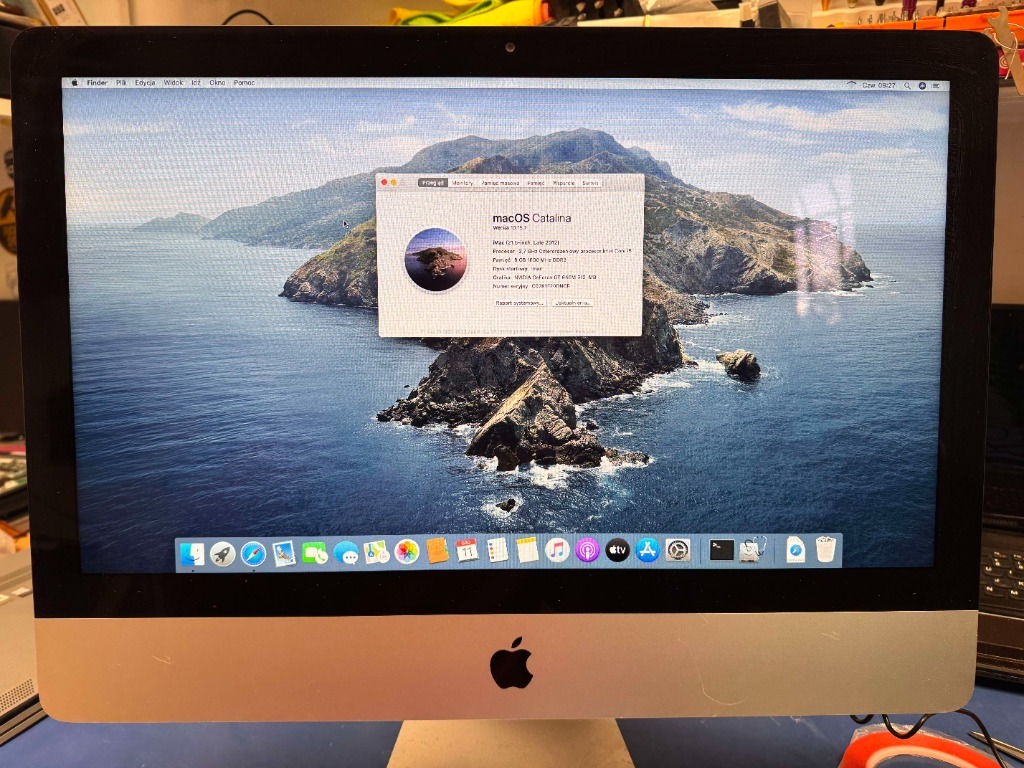Image resolution: width=1024 pixels, height=768 pixels.
Task: Click Raport systemowy button
Action: [x=519, y=303]
